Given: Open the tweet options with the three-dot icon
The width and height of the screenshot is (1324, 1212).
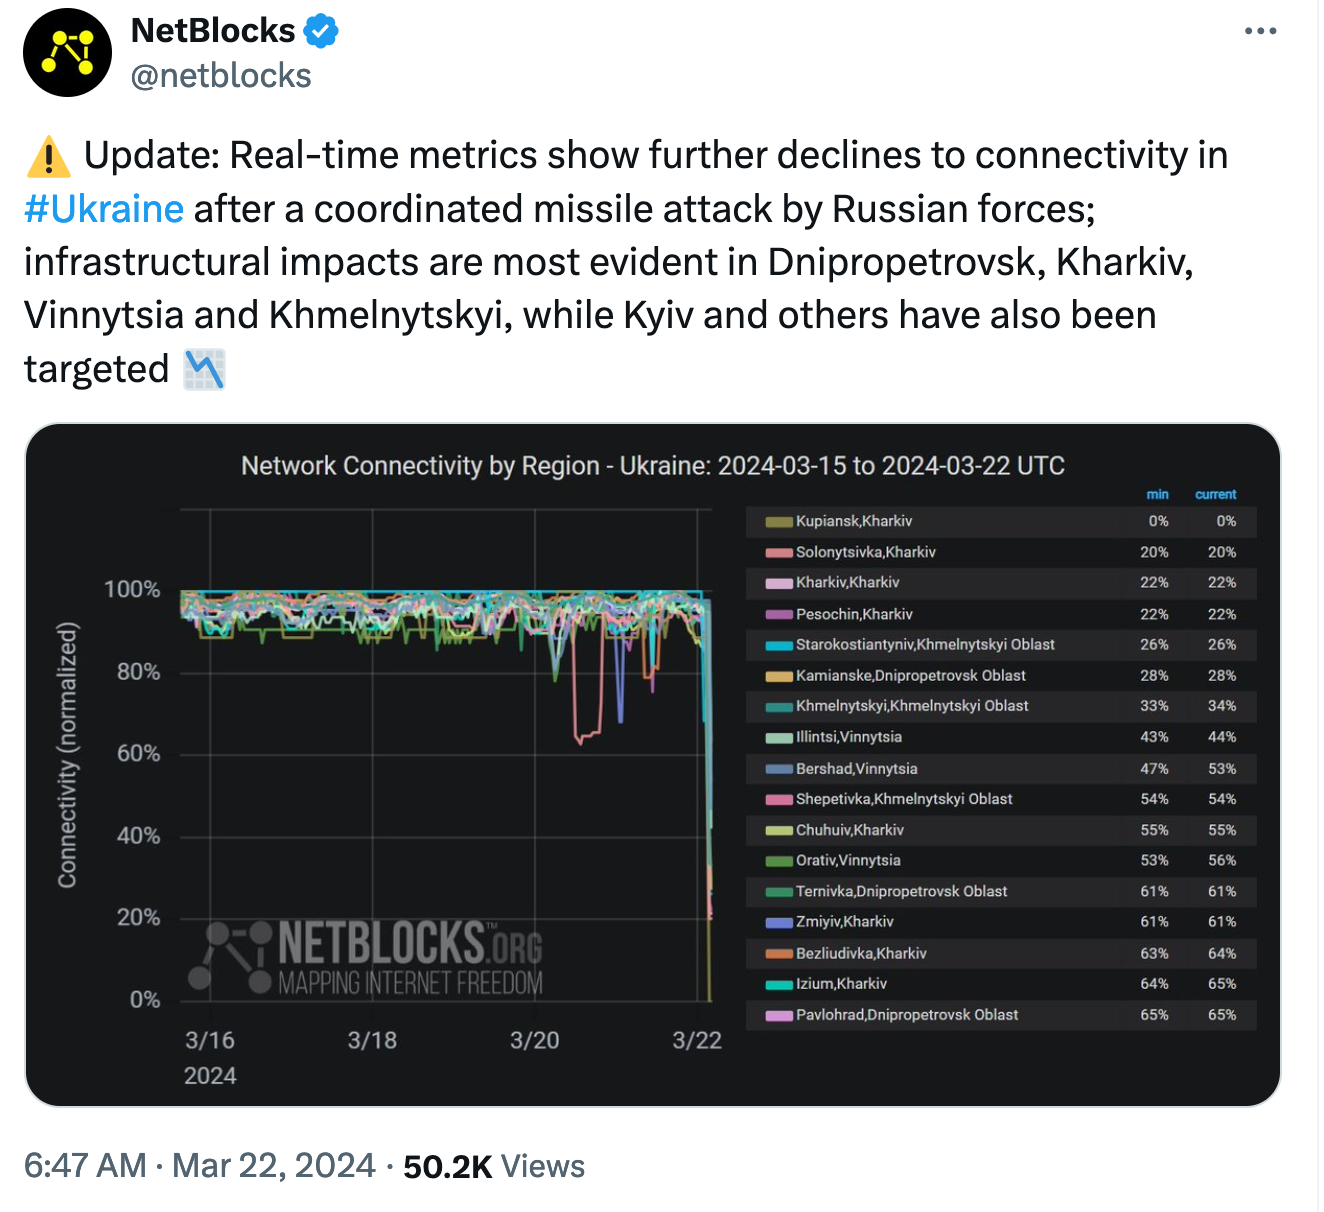Looking at the screenshot, I should [1259, 30].
